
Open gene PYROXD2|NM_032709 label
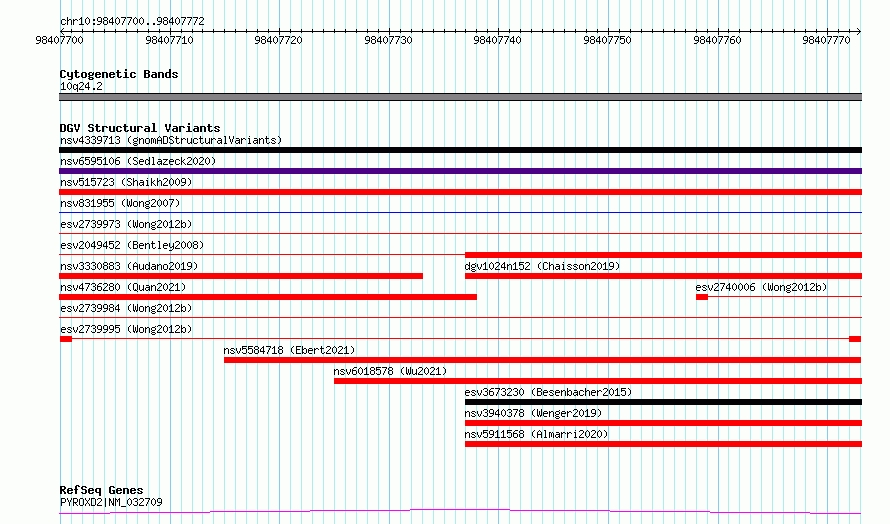coord(111,502)
